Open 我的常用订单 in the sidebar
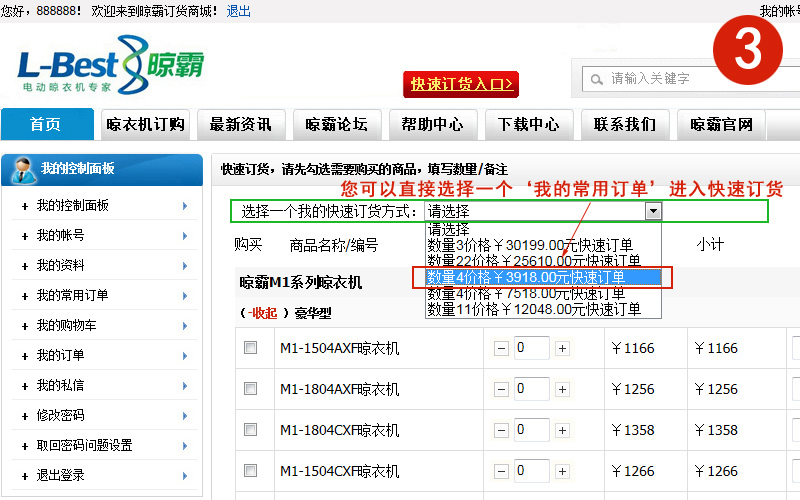The image size is (800, 500). [x=72, y=295]
